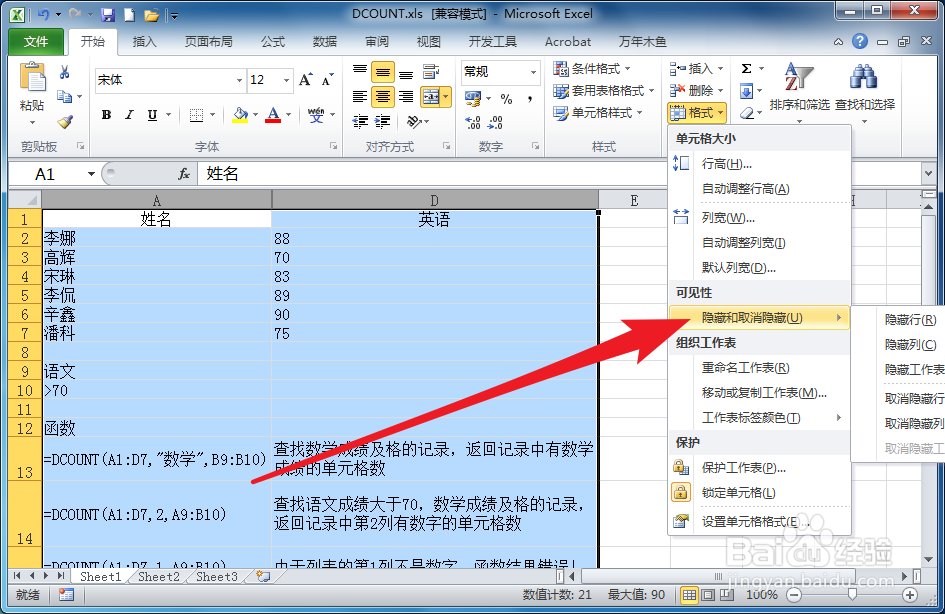Click the cell borders icon
The height and width of the screenshot is (614, 945).
coord(196,114)
